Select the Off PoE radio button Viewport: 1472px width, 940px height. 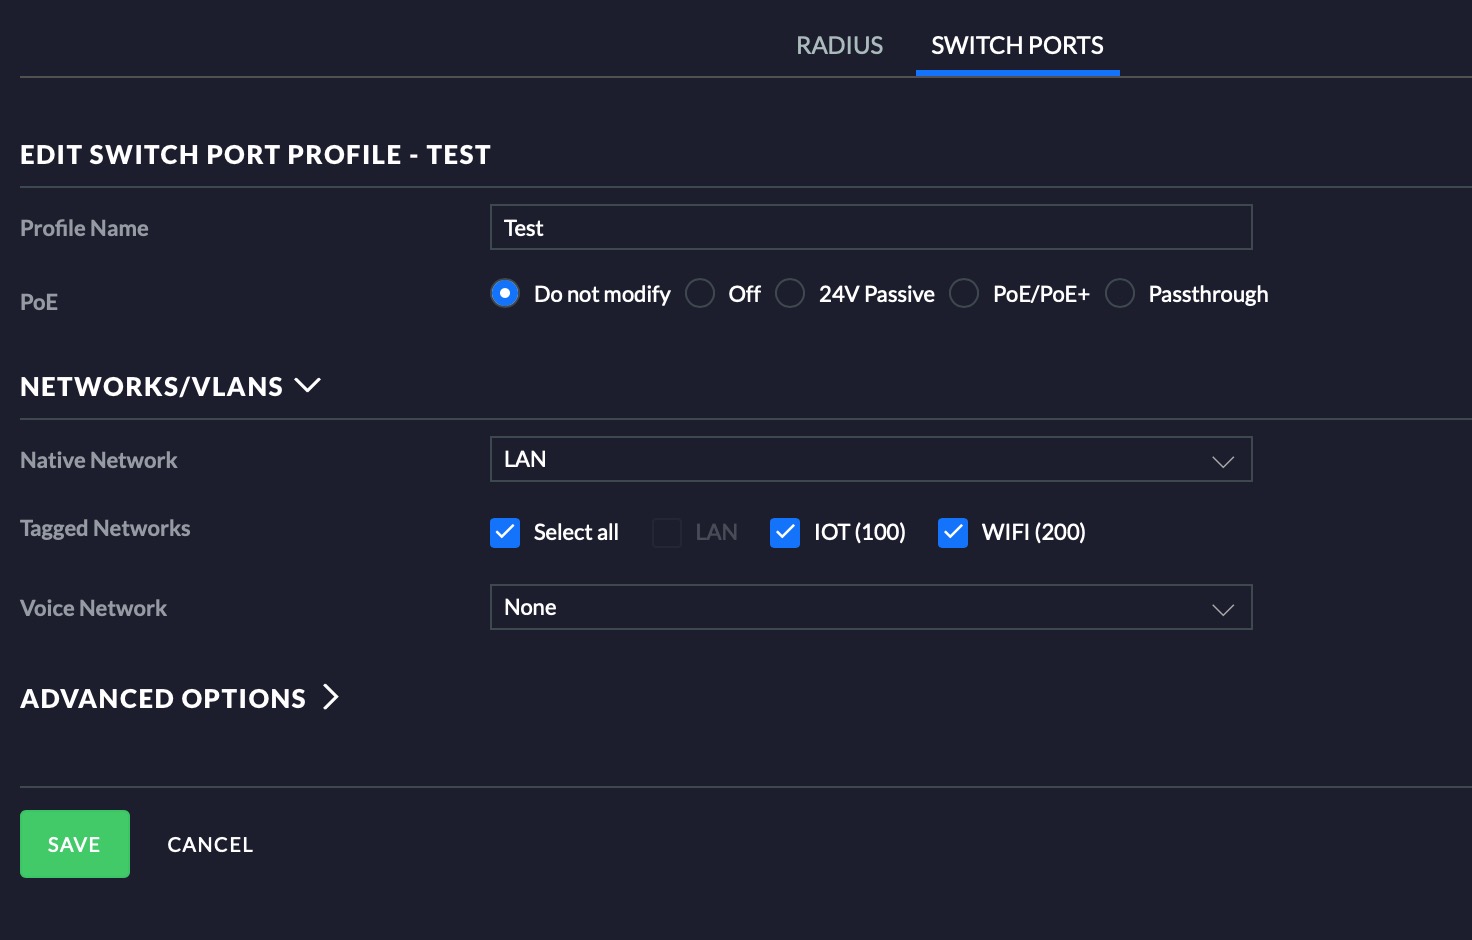pos(700,294)
